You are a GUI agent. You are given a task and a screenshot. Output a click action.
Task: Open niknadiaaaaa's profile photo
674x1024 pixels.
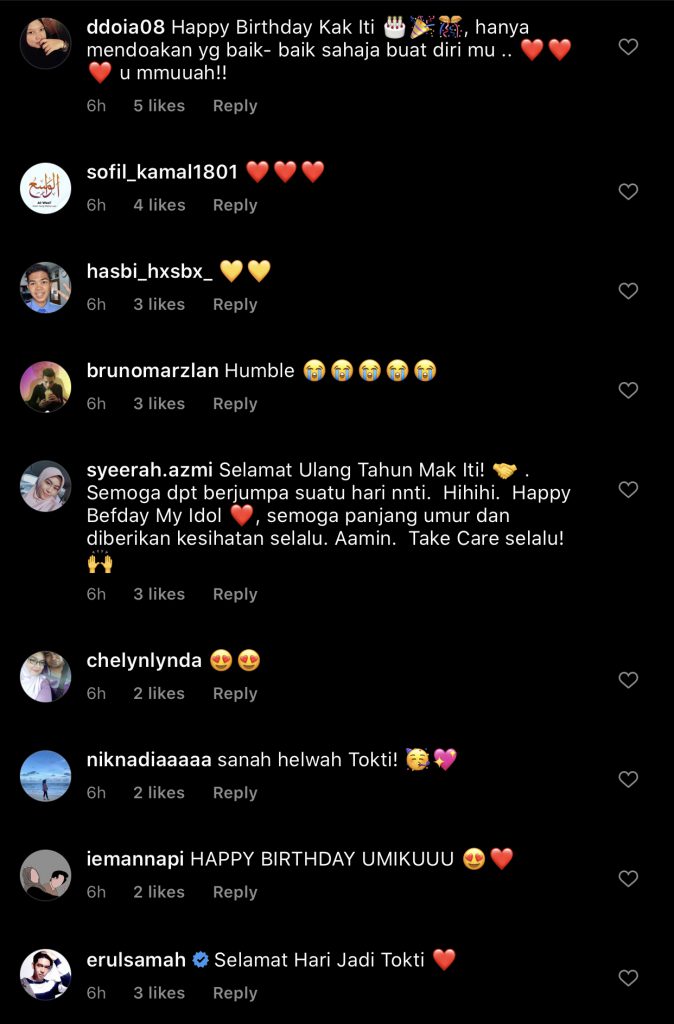(46, 775)
